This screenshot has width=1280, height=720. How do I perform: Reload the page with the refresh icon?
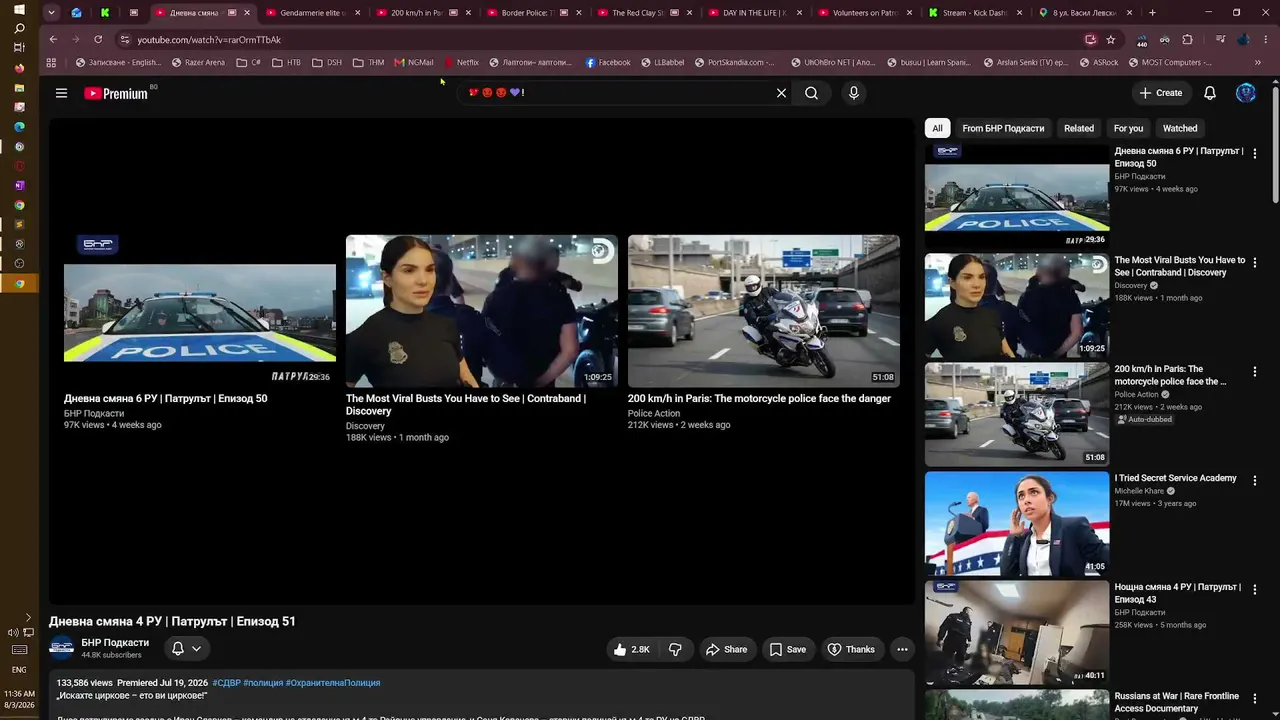(98, 40)
